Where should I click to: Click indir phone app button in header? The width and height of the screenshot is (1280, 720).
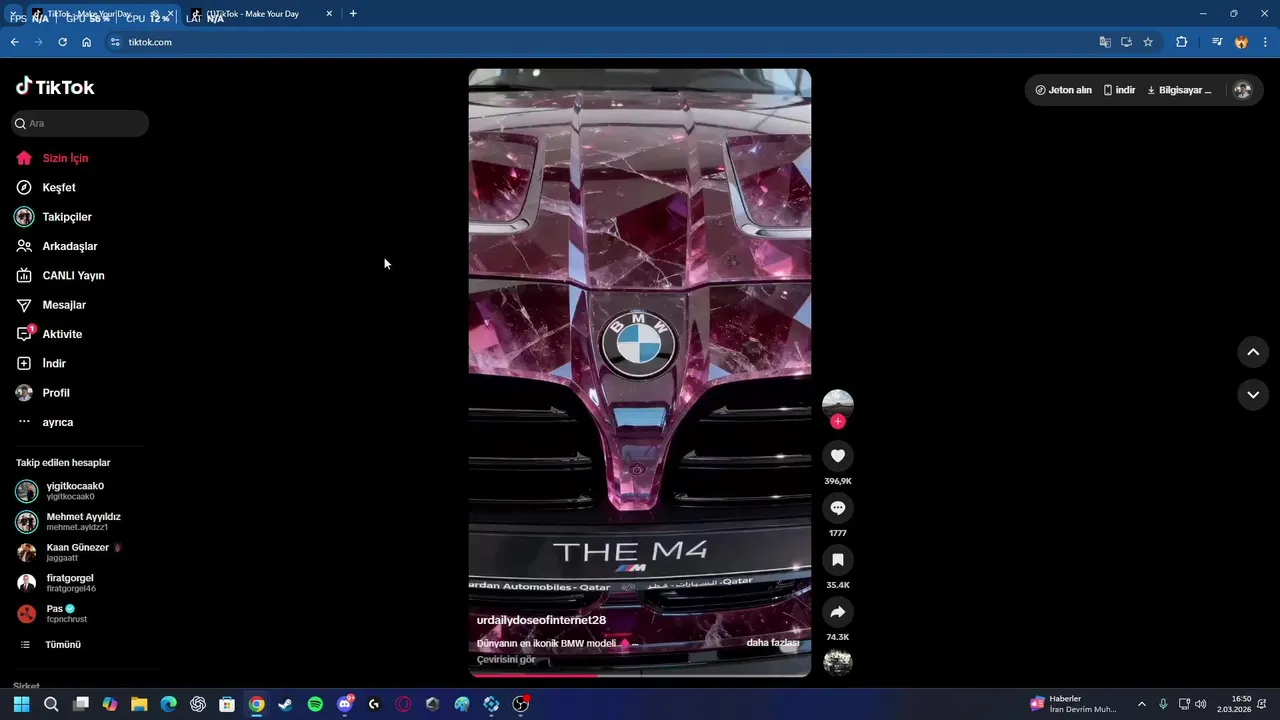click(x=1119, y=90)
